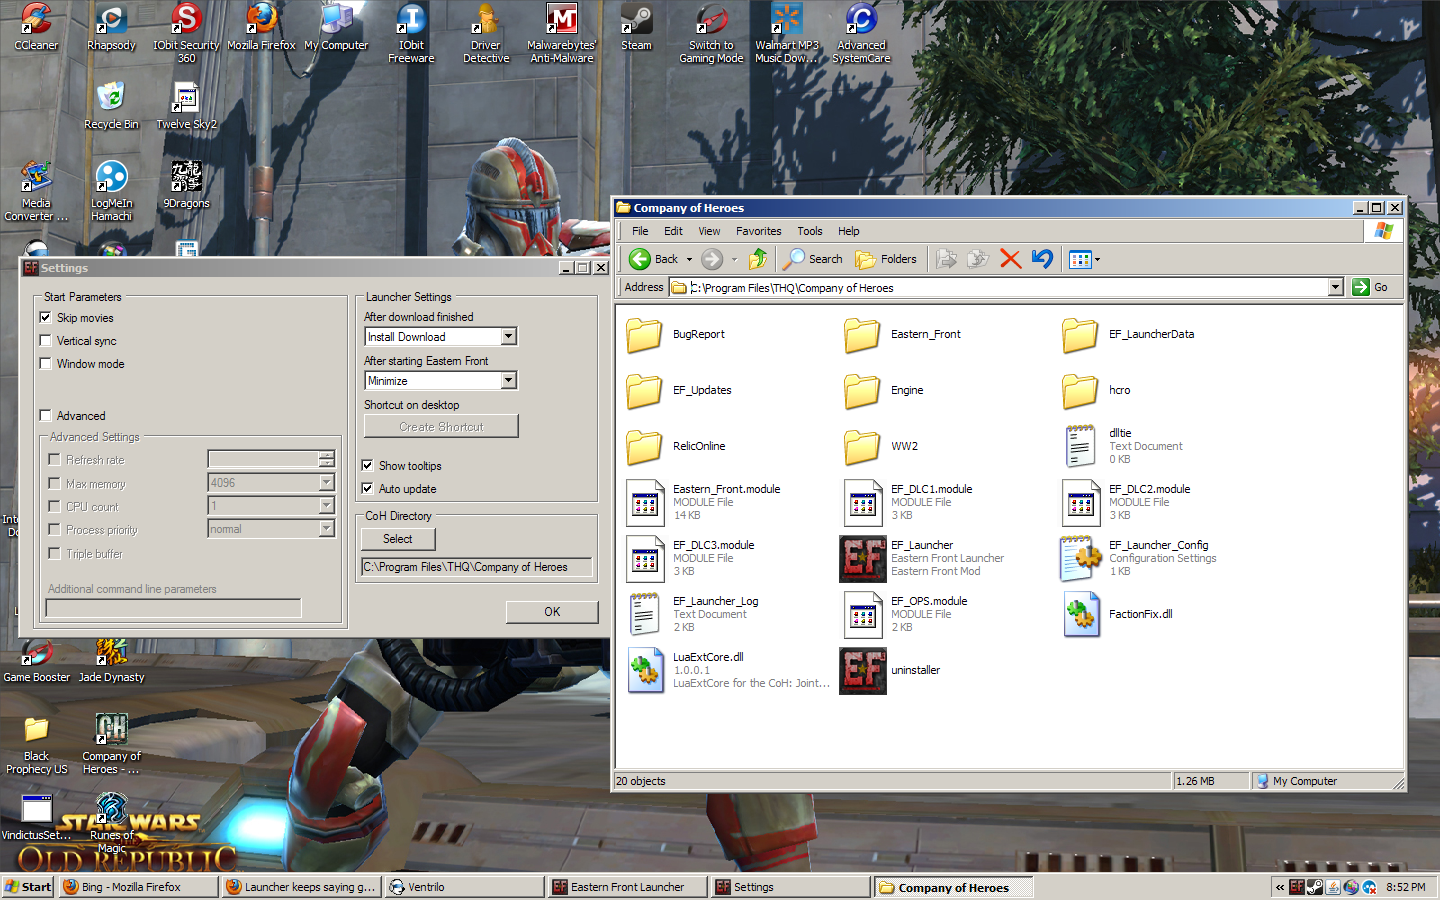The width and height of the screenshot is (1440, 900).
Task: Check the Refresh rate checkbox
Action: click(54, 459)
